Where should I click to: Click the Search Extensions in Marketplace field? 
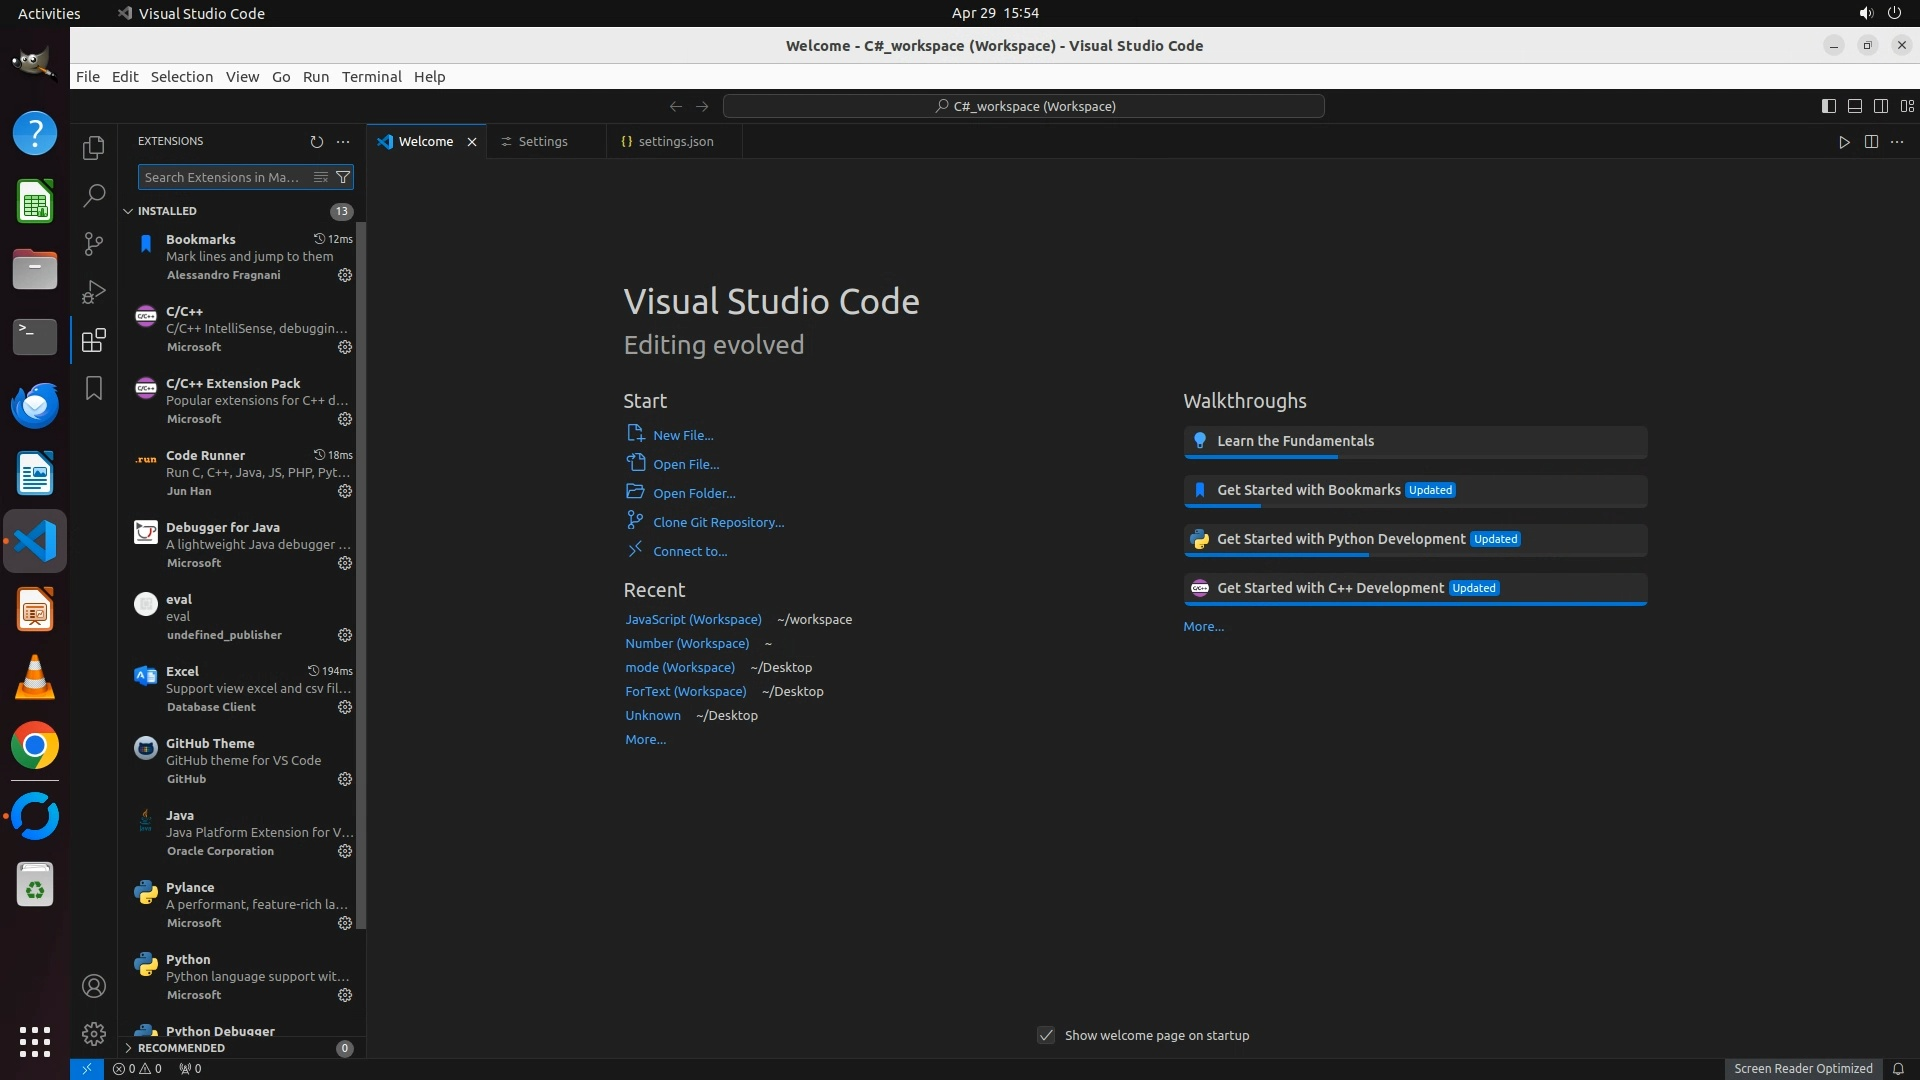(x=223, y=177)
